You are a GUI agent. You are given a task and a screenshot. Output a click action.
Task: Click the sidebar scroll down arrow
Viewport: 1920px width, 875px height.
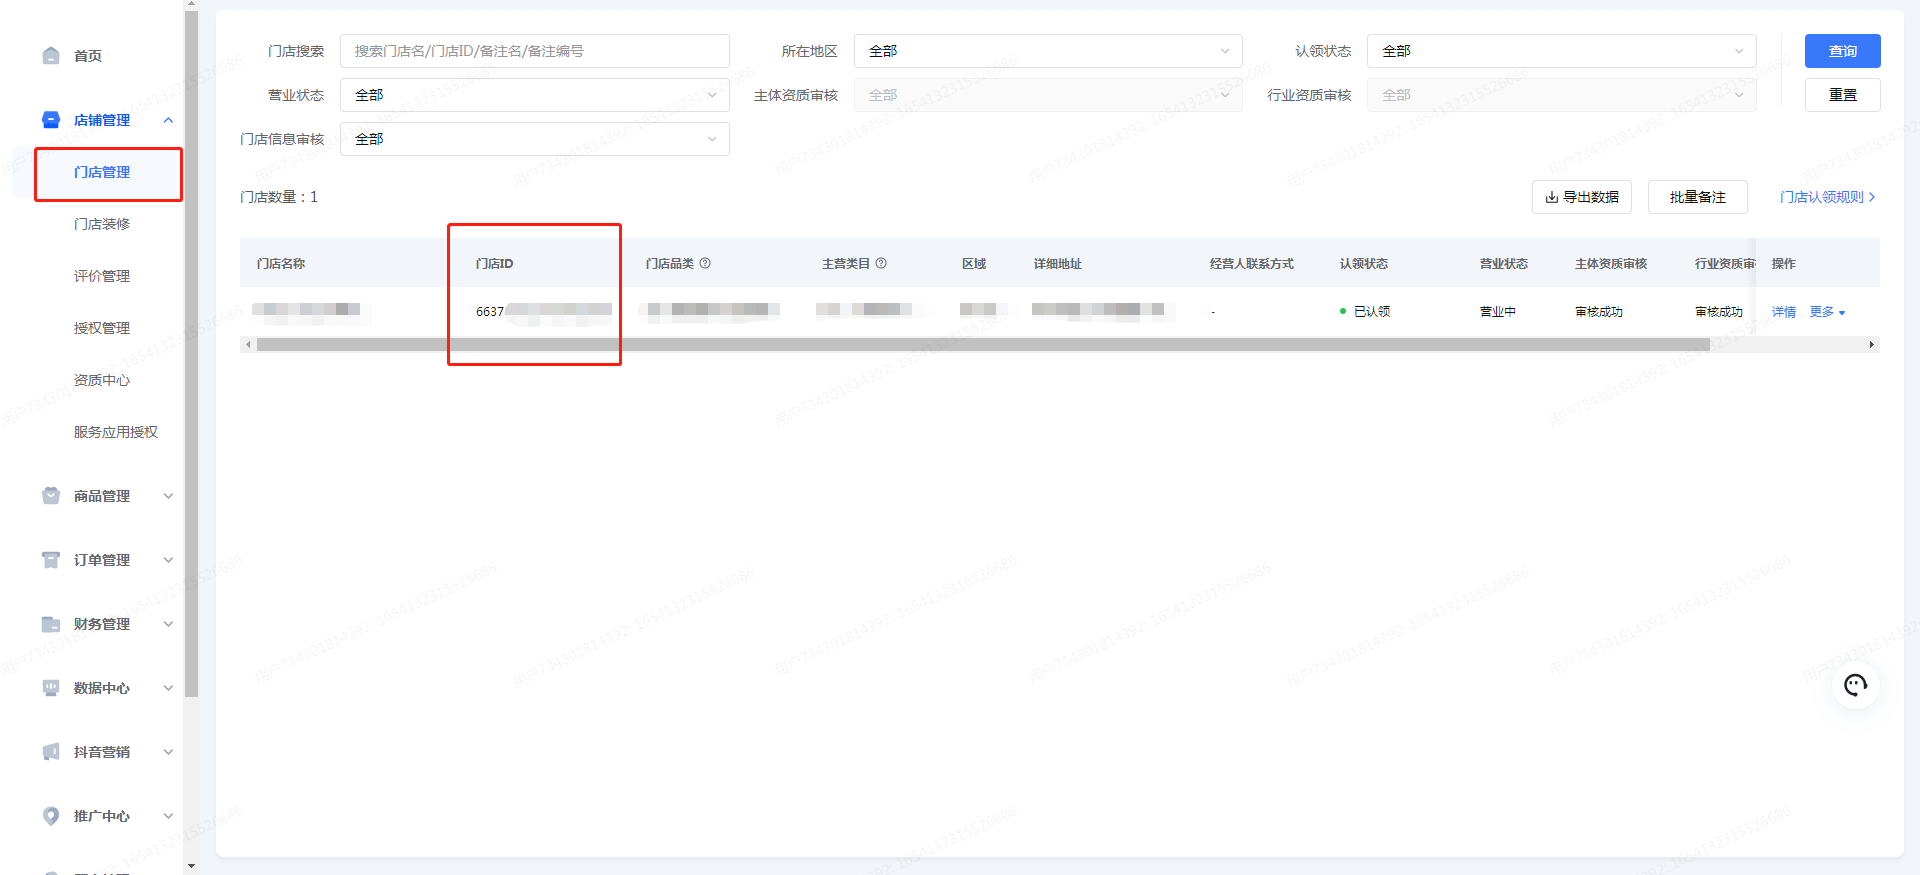(191, 866)
